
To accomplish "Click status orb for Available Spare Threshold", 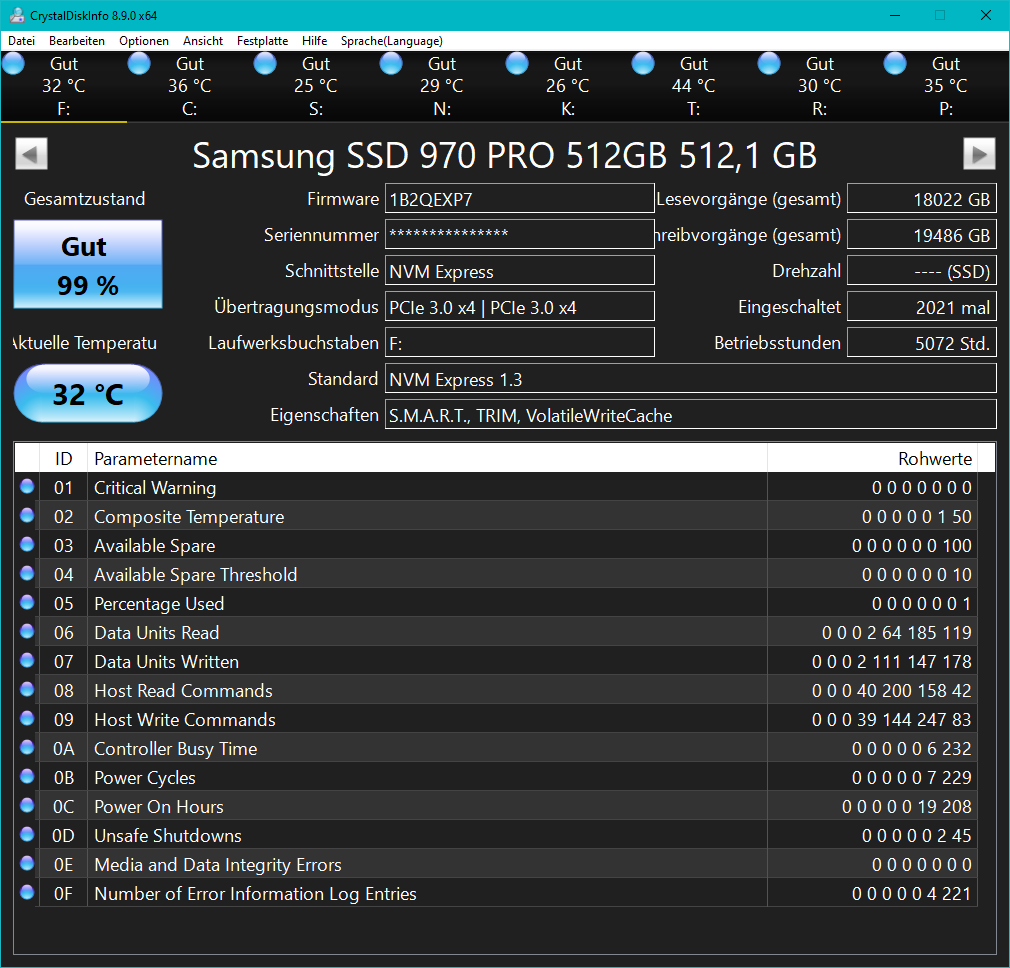I will pyautogui.click(x=27, y=573).
